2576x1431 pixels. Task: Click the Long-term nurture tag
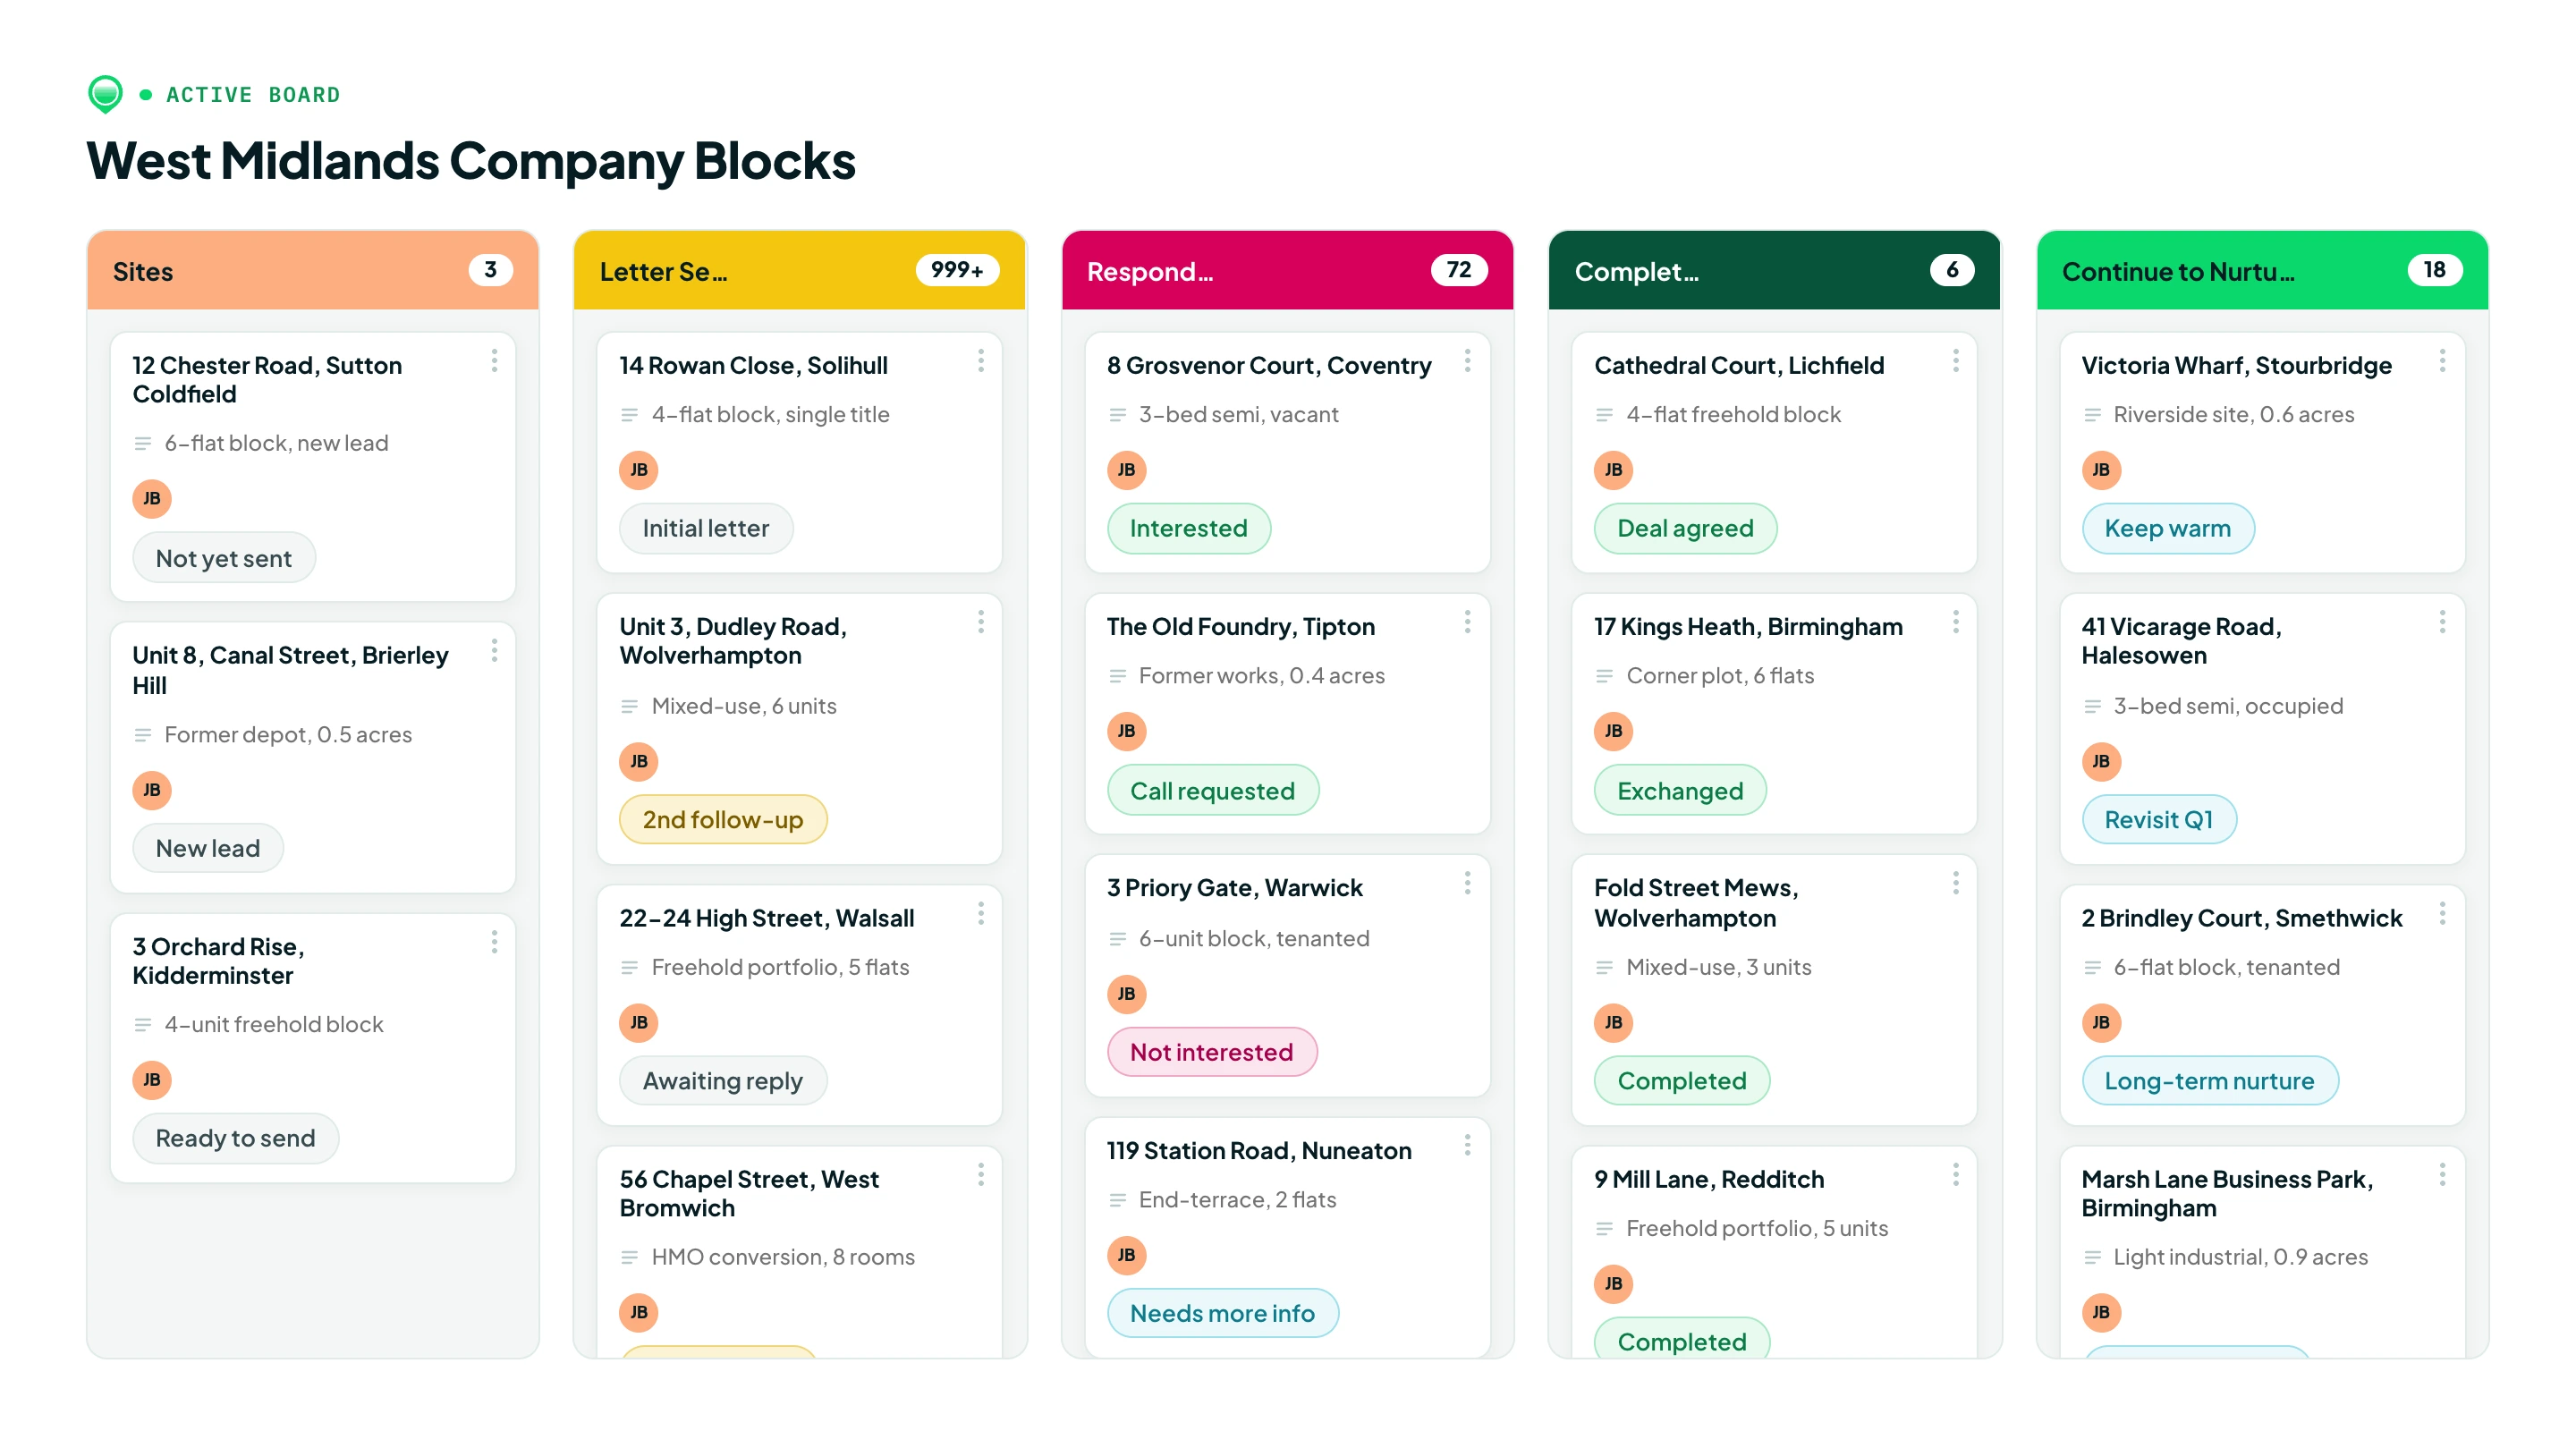2210,1081
